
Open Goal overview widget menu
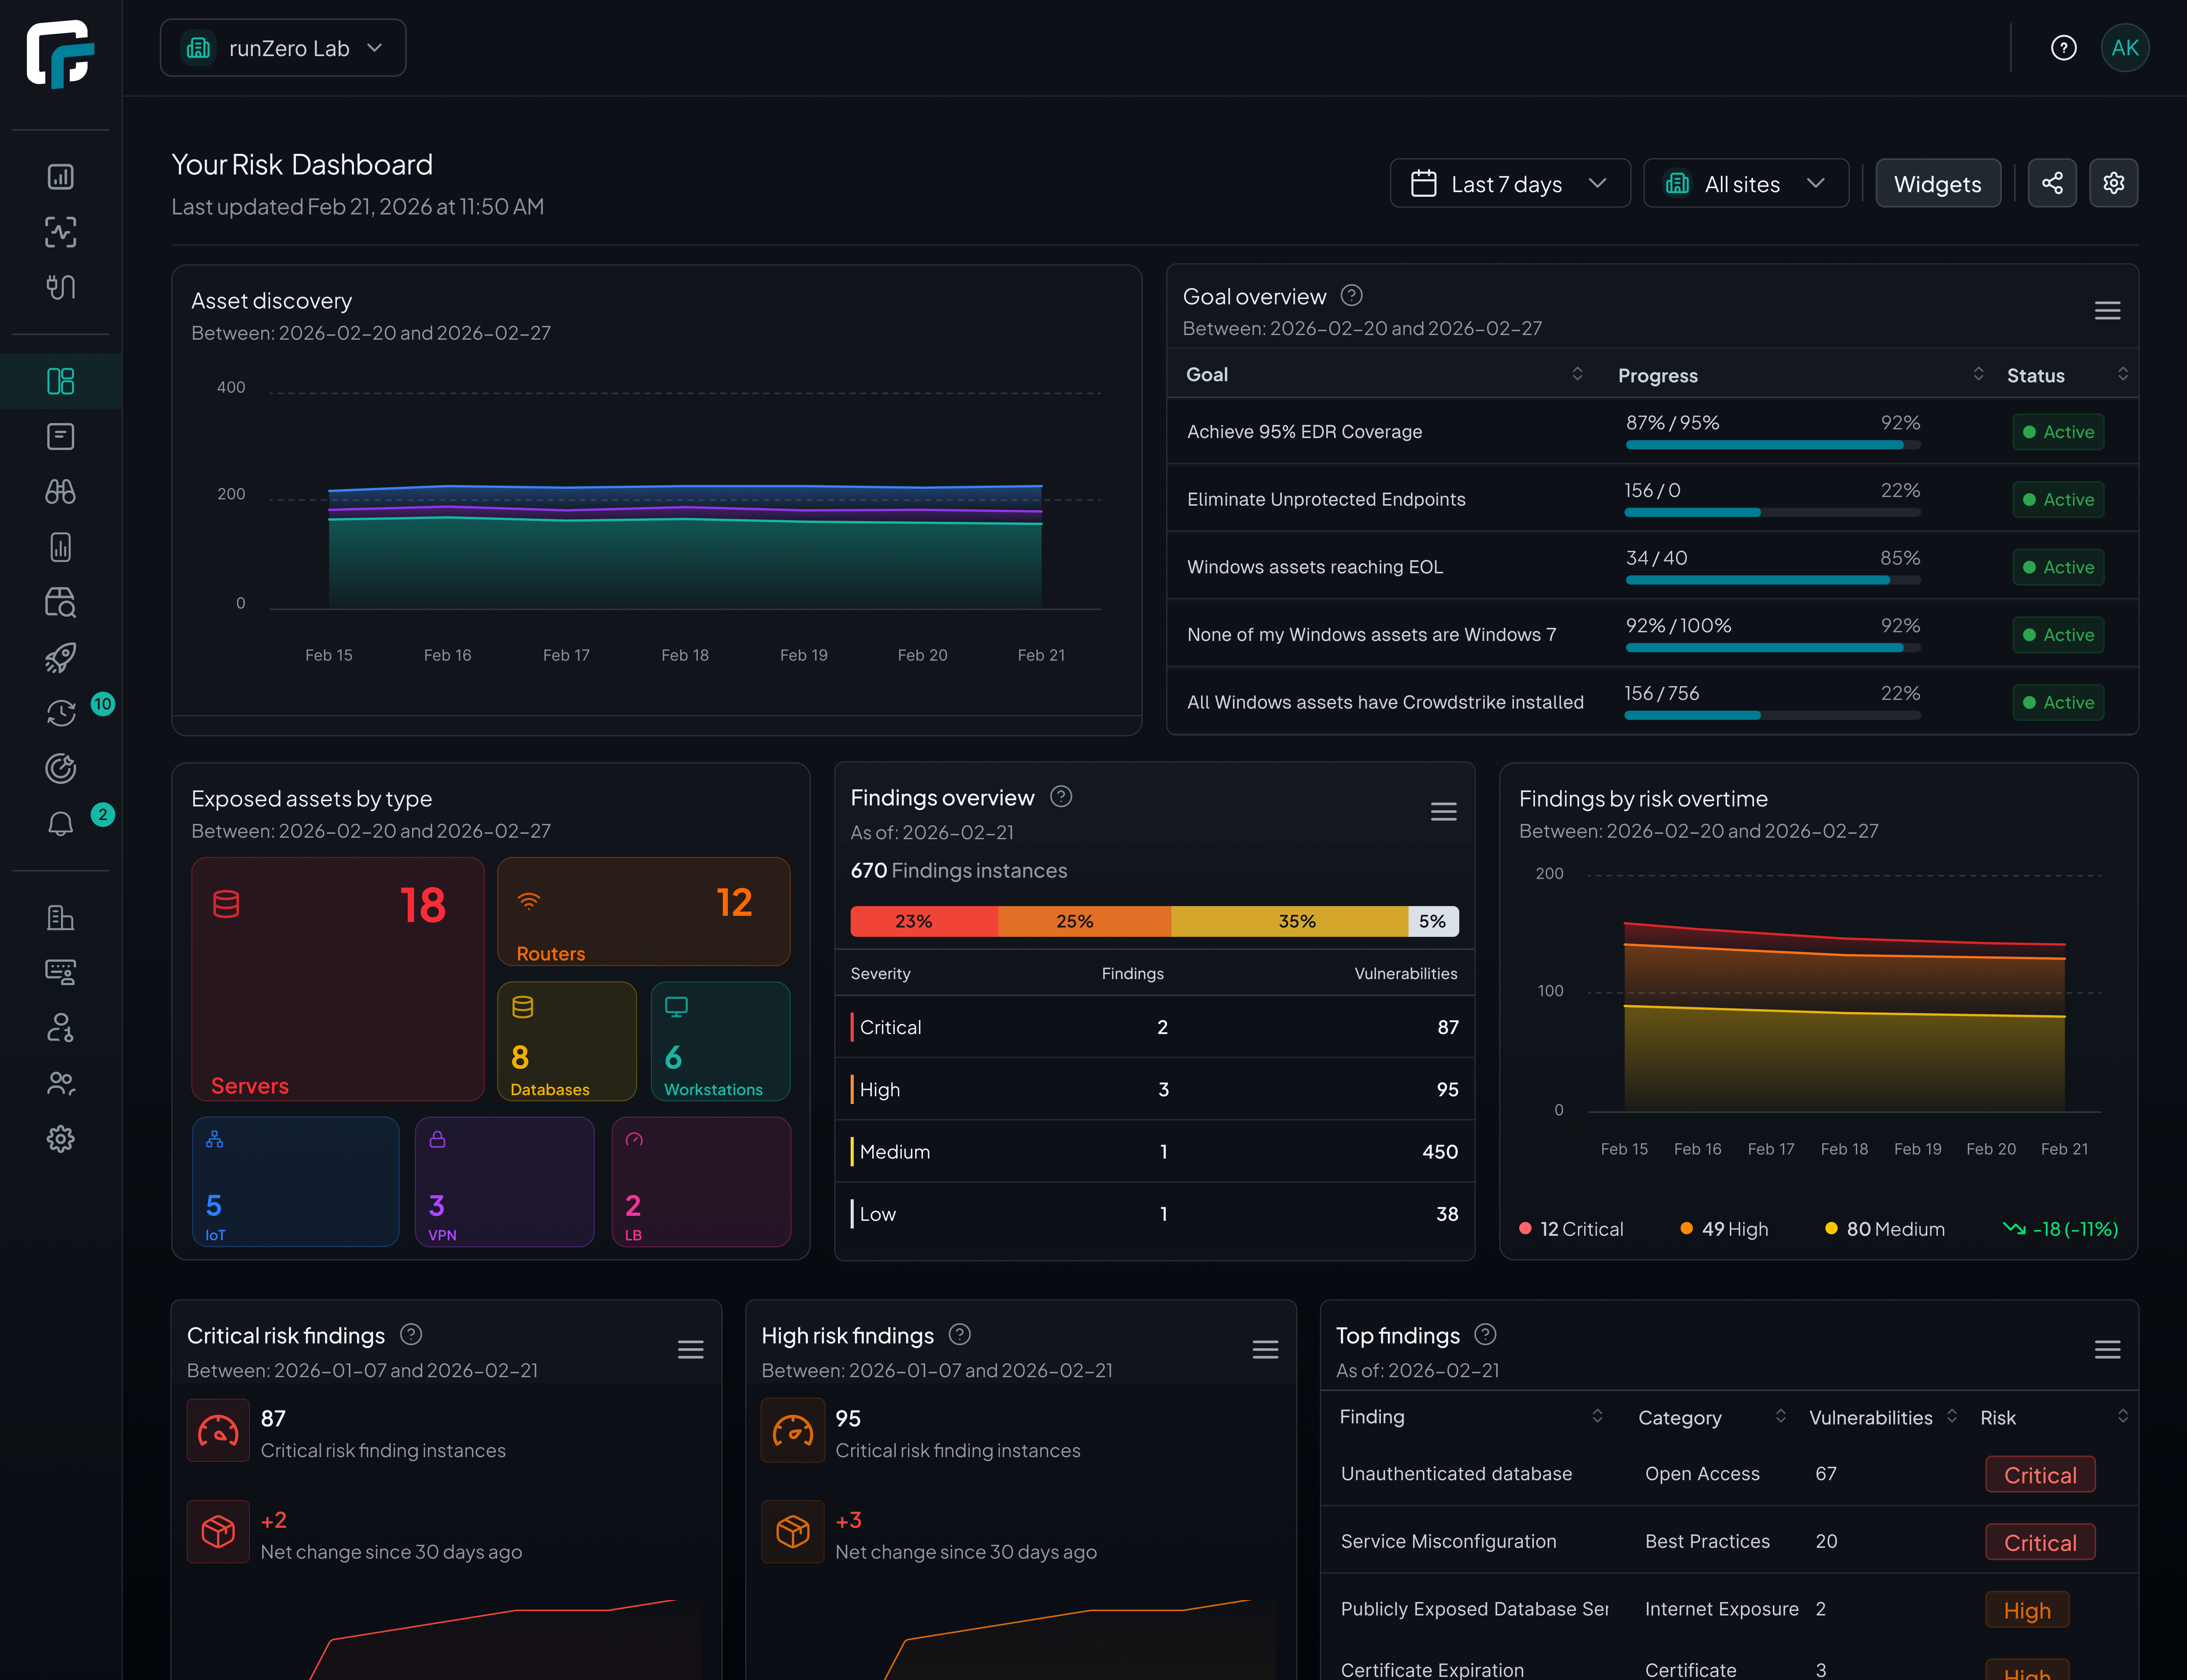(x=2108, y=311)
